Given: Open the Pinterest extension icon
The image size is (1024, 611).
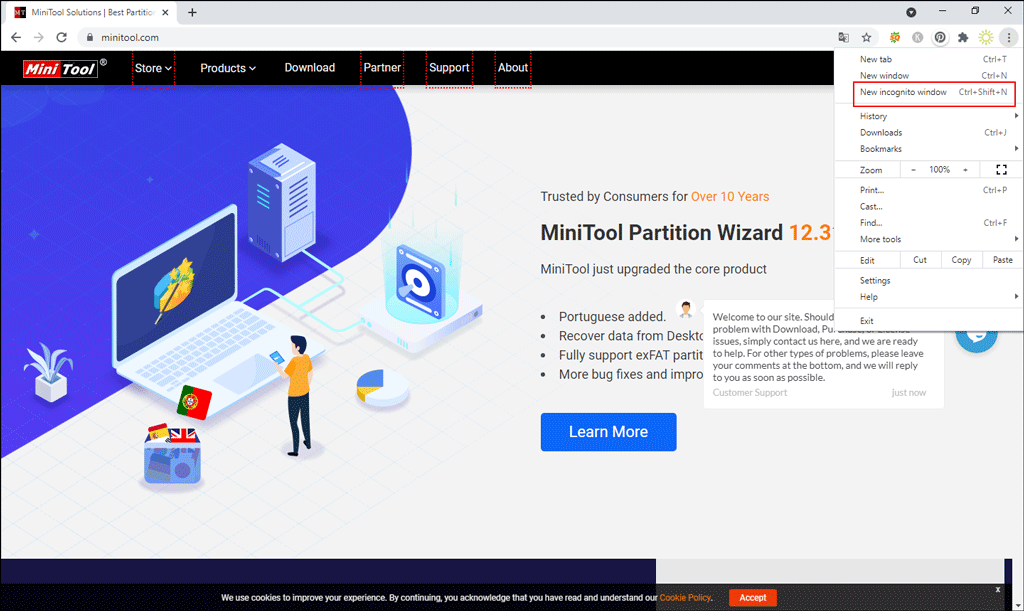Looking at the screenshot, I should pyautogui.click(x=940, y=37).
